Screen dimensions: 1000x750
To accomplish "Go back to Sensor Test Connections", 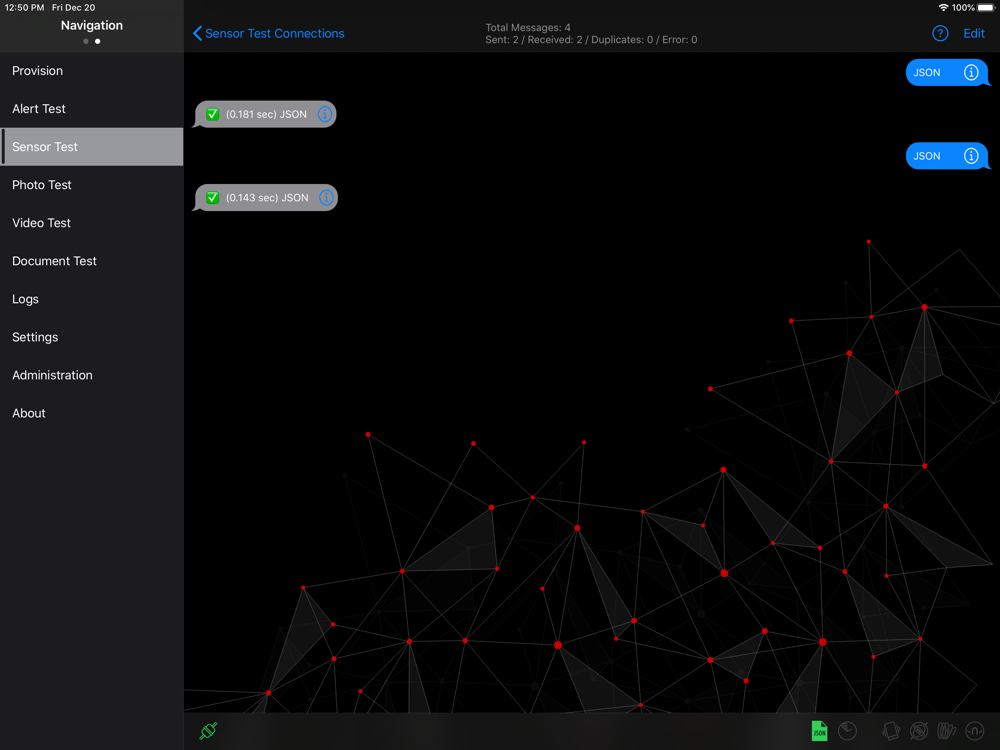I will coord(268,33).
